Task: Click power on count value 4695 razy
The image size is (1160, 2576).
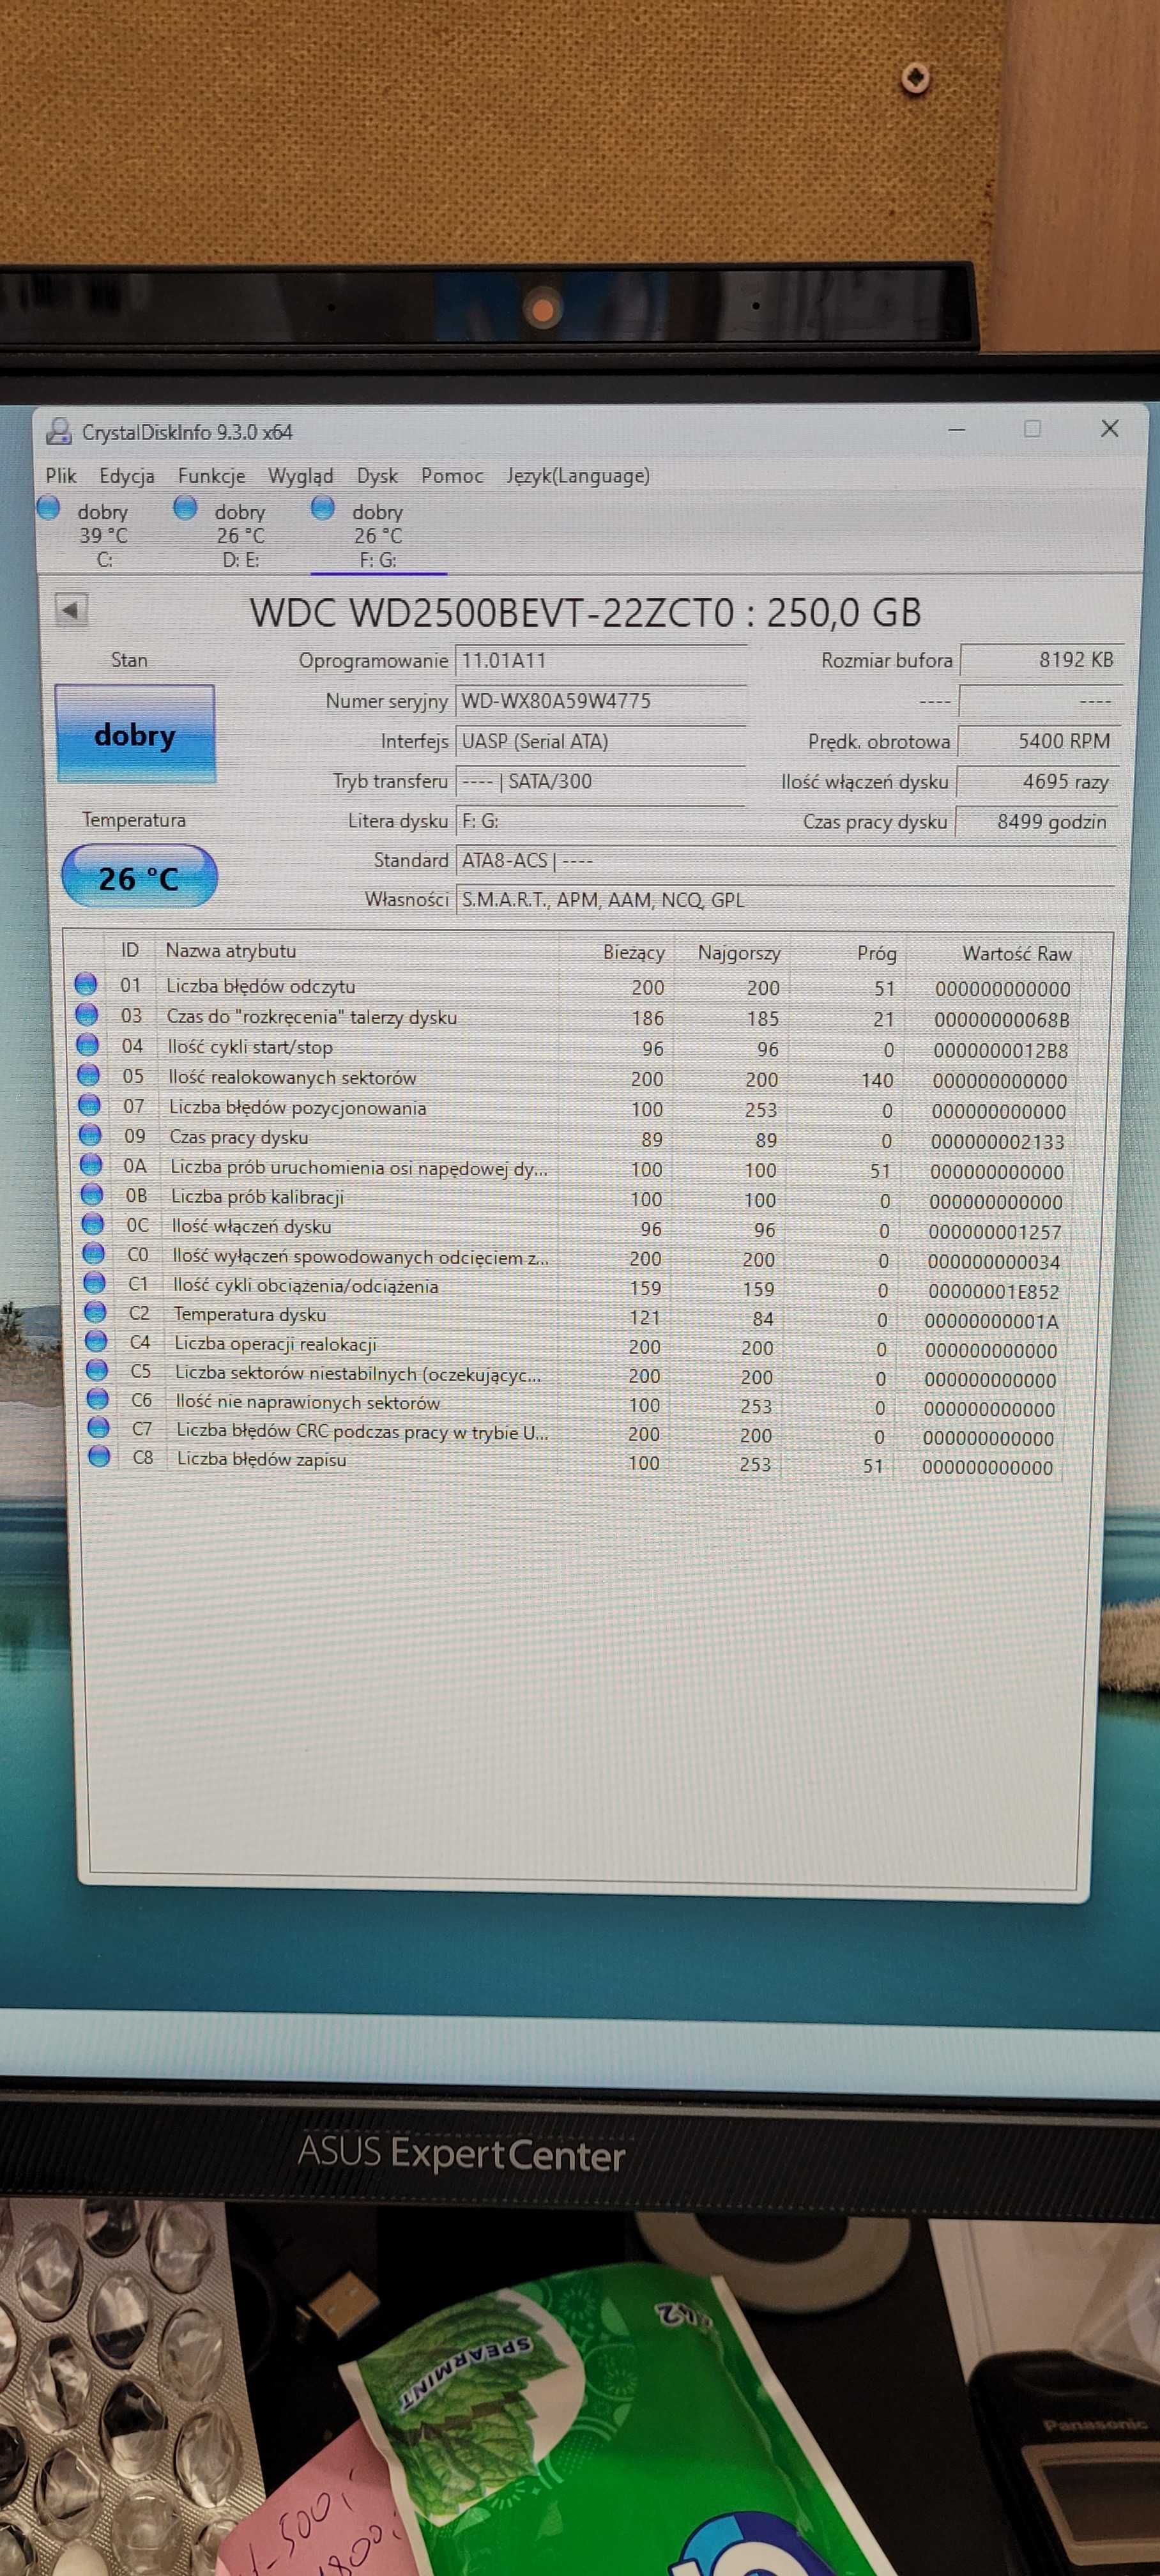Action: point(1038,781)
